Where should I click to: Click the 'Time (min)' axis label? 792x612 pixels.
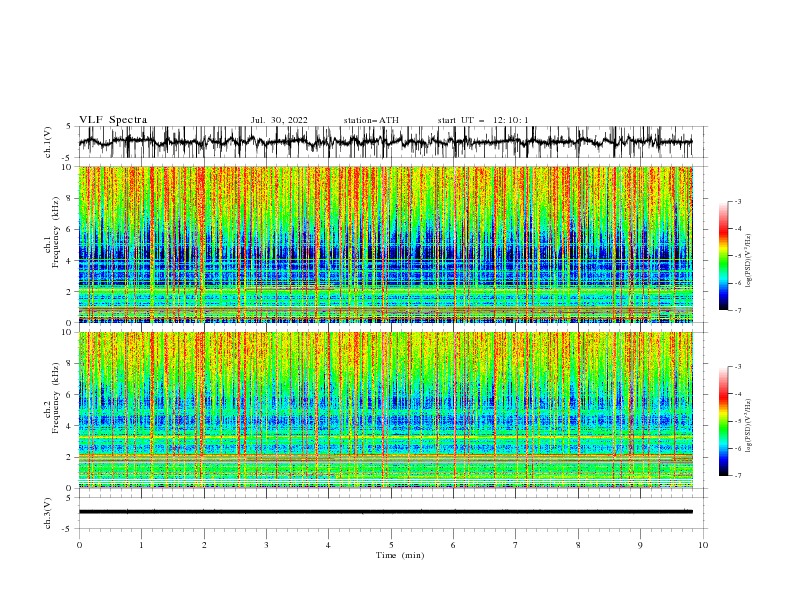(x=400, y=555)
